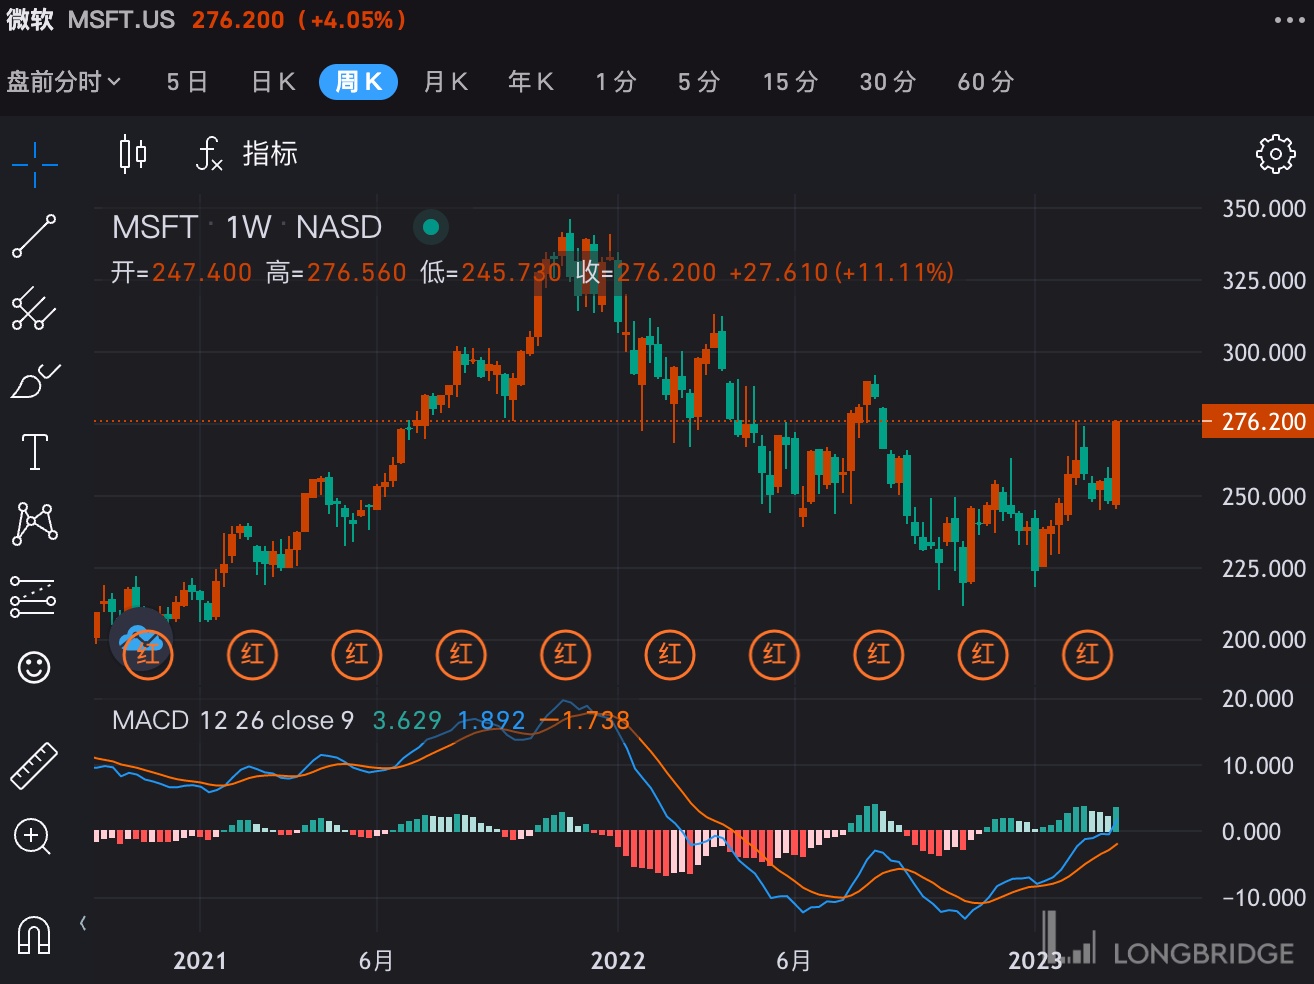Screen dimensions: 1314x984
Task: Choose the pitchfork drawing tool
Action: coord(34,309)
